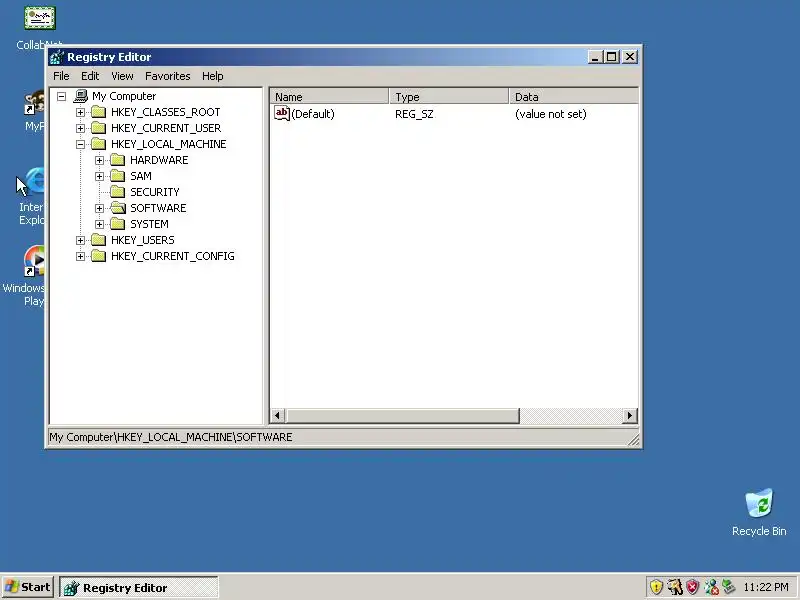Click the HKEY_CURRENT_CONFIG folder icon

[98, 256]
